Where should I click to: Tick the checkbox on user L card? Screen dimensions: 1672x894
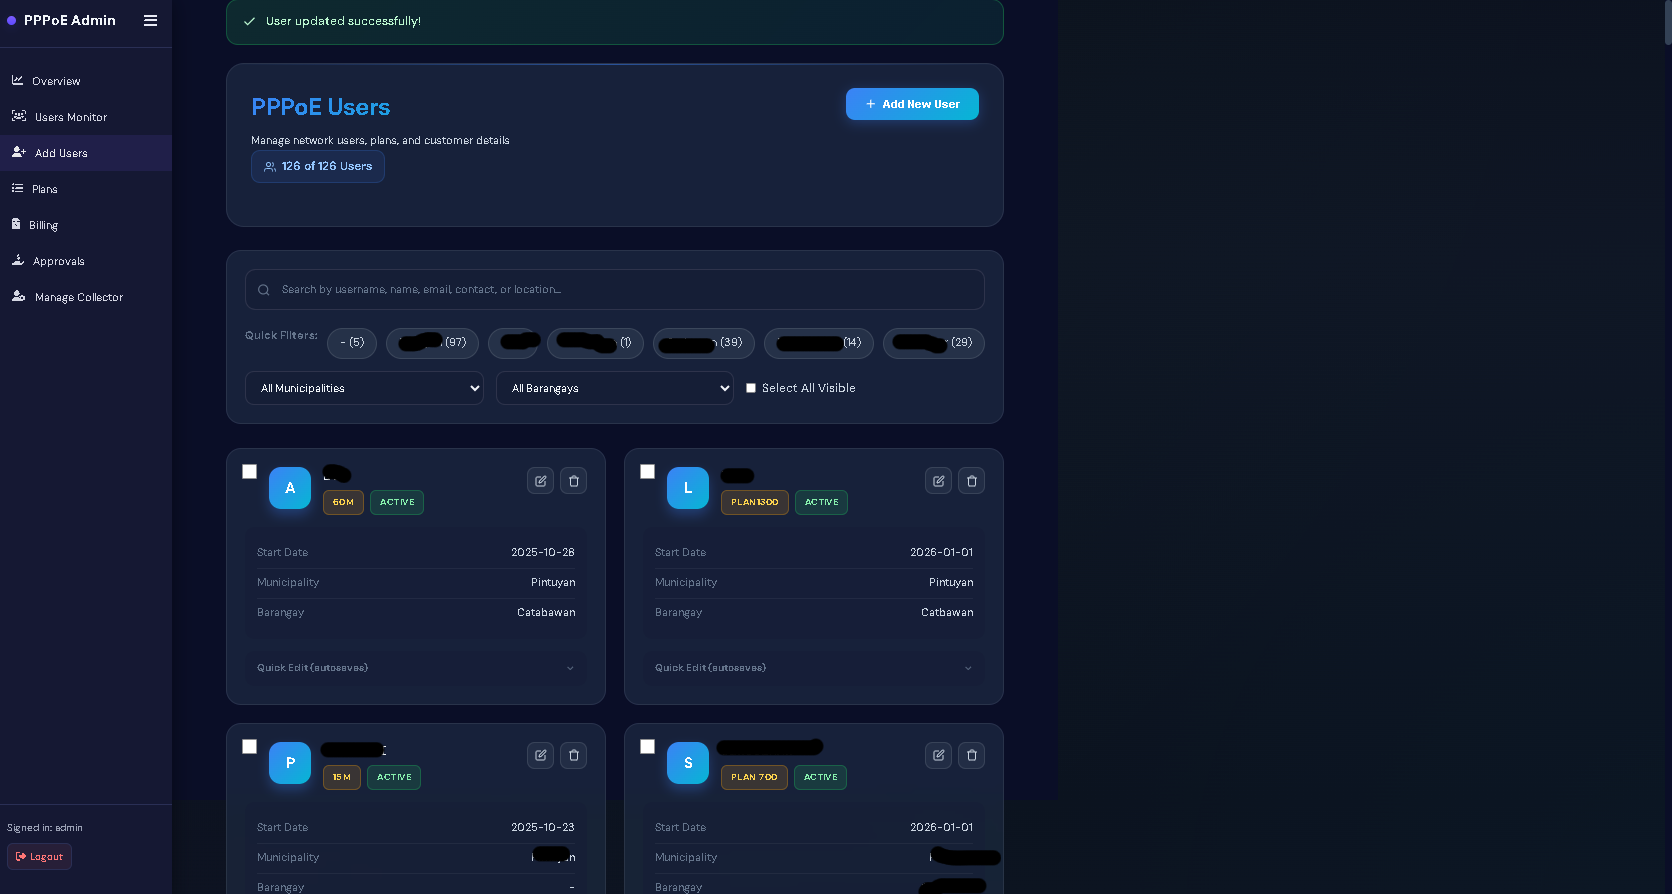point(648,472)
